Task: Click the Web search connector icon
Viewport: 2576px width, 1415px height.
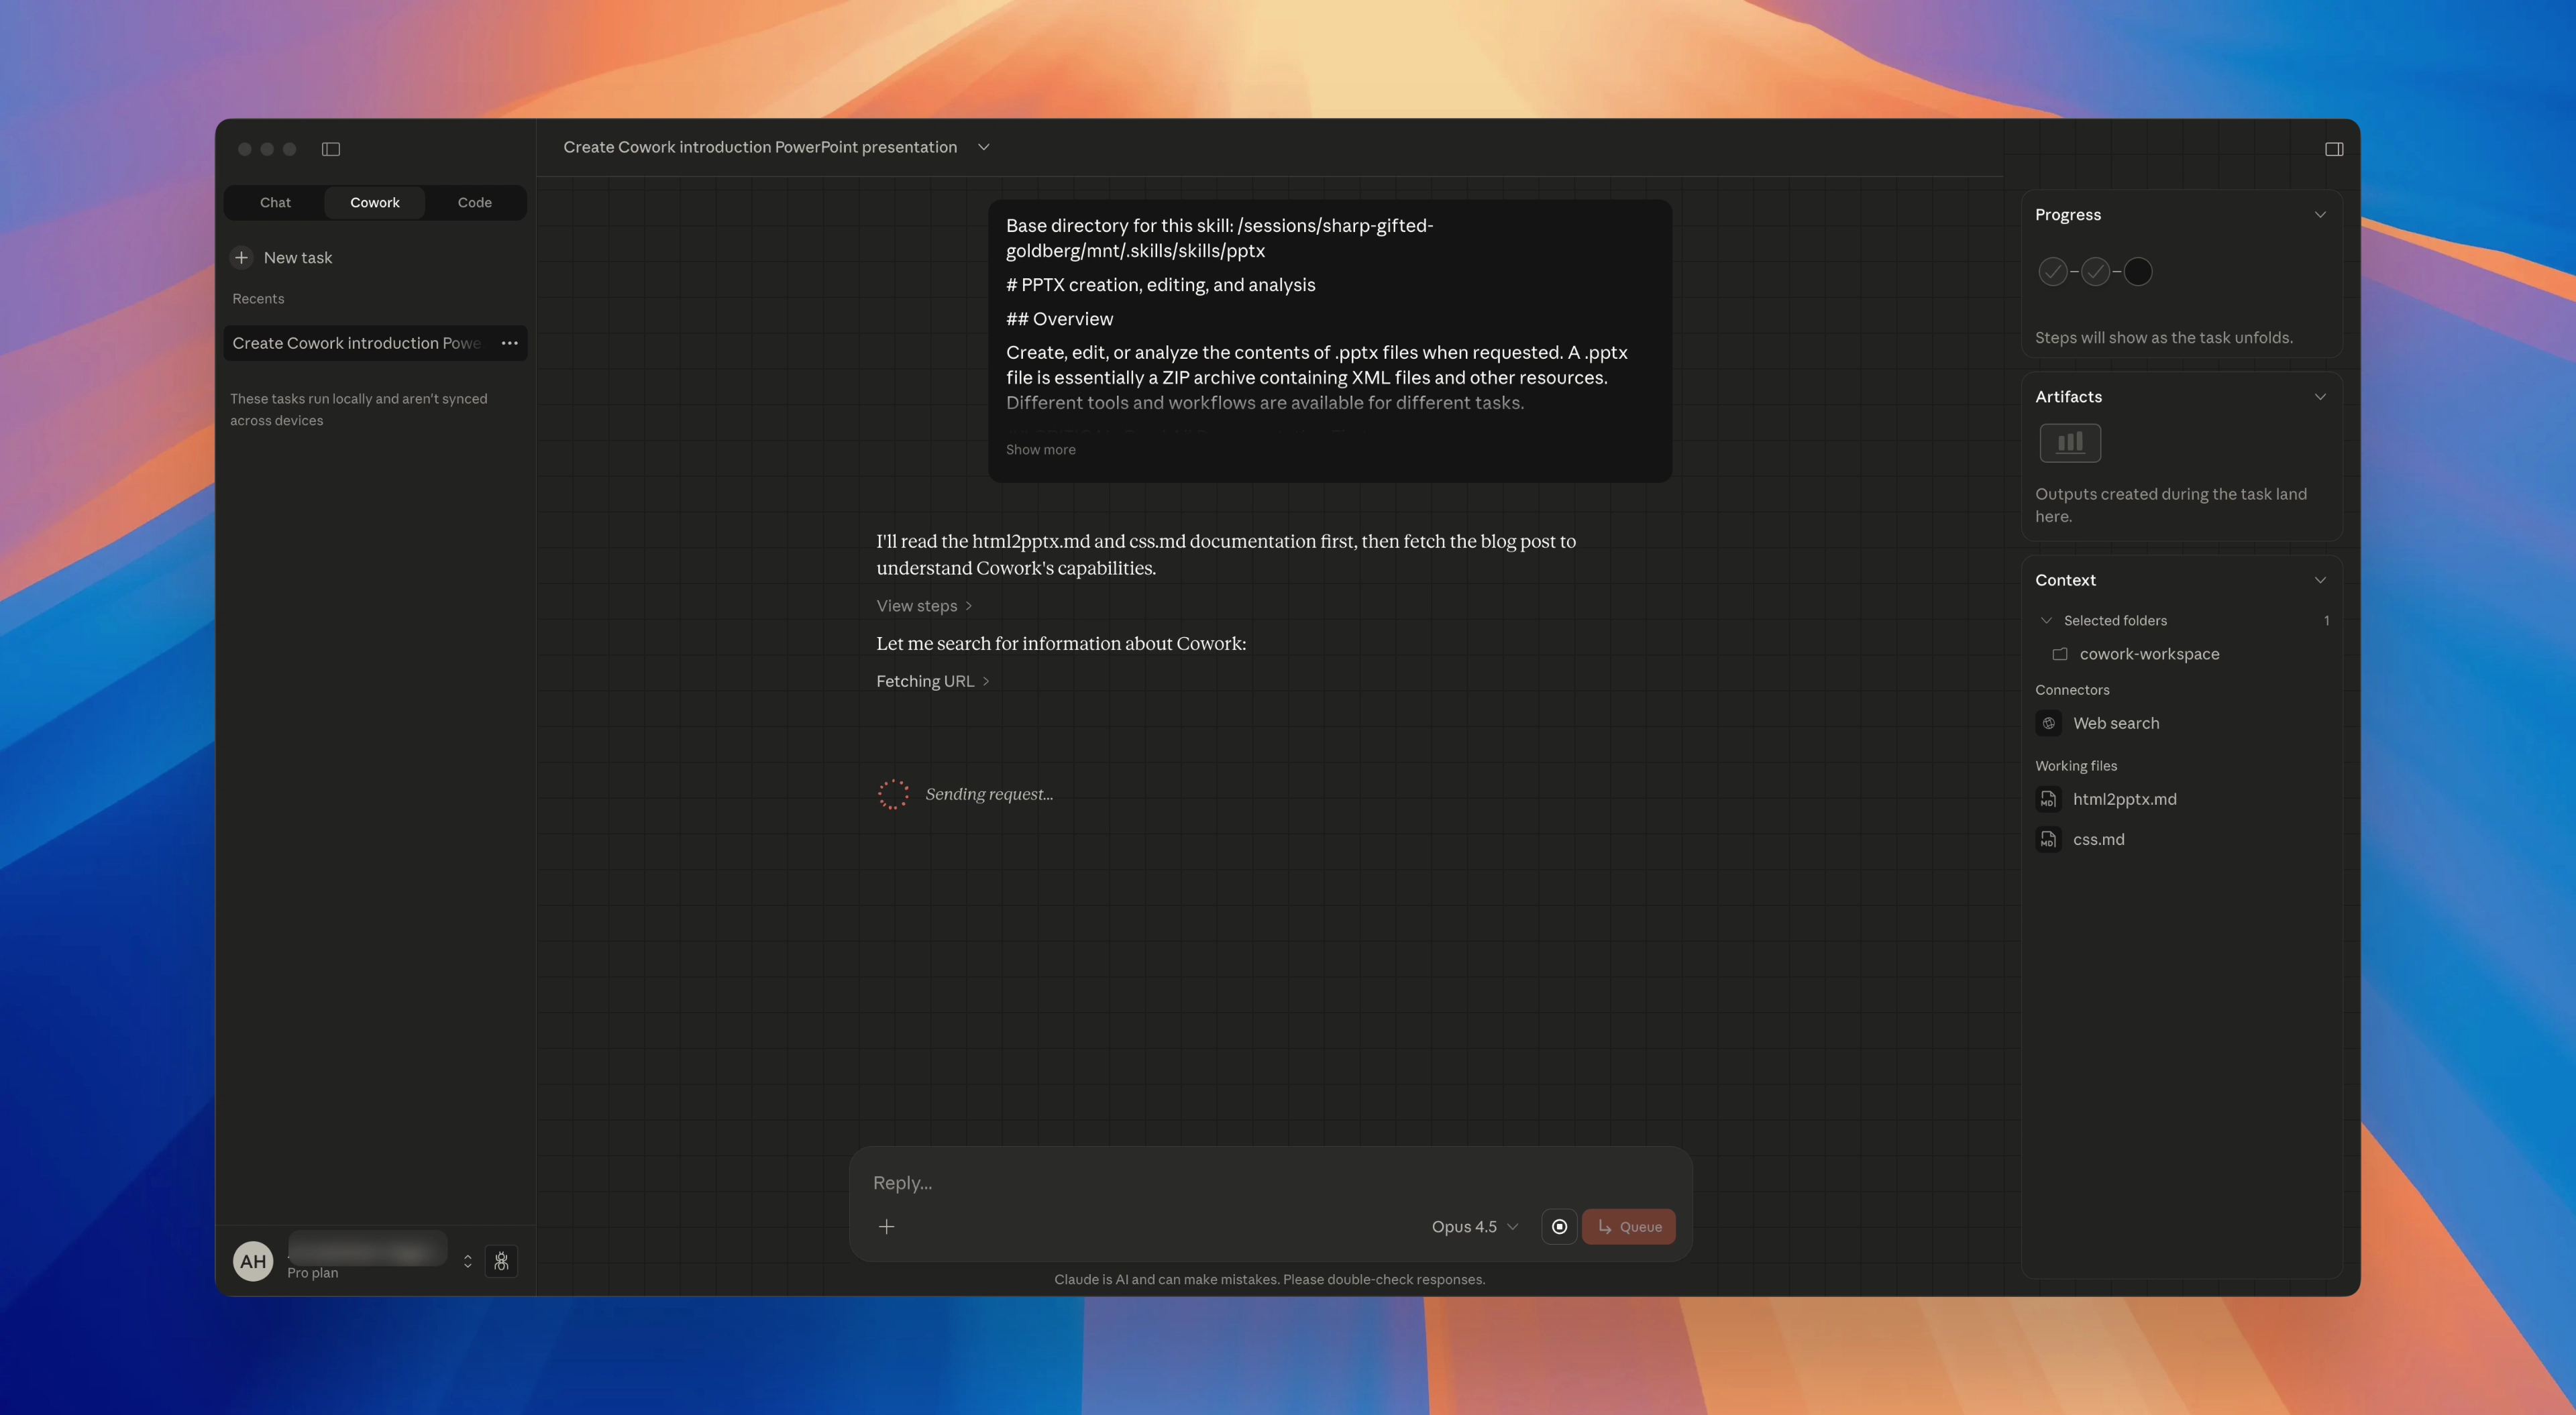Action: [2049, 723]
